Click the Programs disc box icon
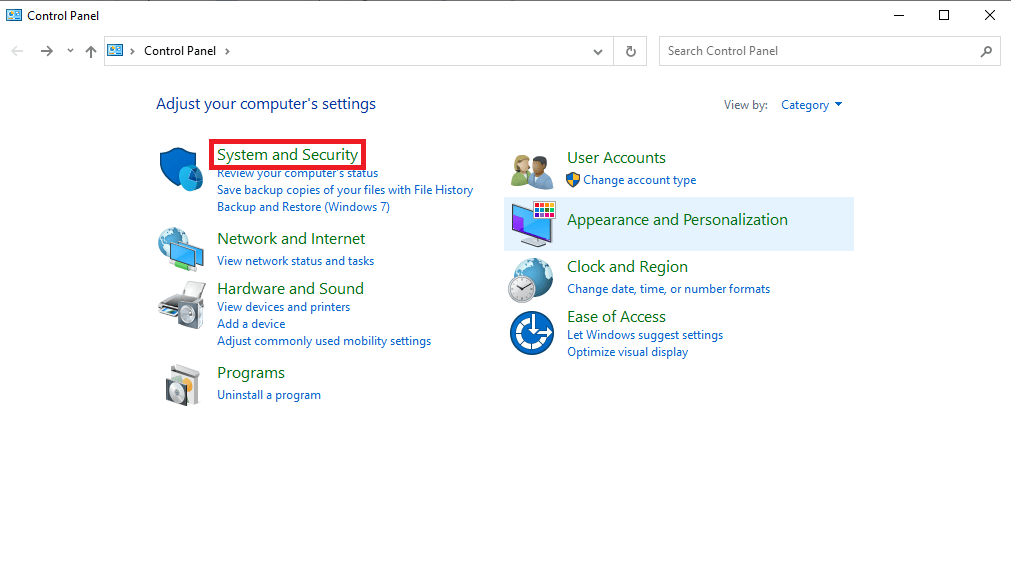The height and width of the screenshot is (583, 1011). [x=182, y=385]
